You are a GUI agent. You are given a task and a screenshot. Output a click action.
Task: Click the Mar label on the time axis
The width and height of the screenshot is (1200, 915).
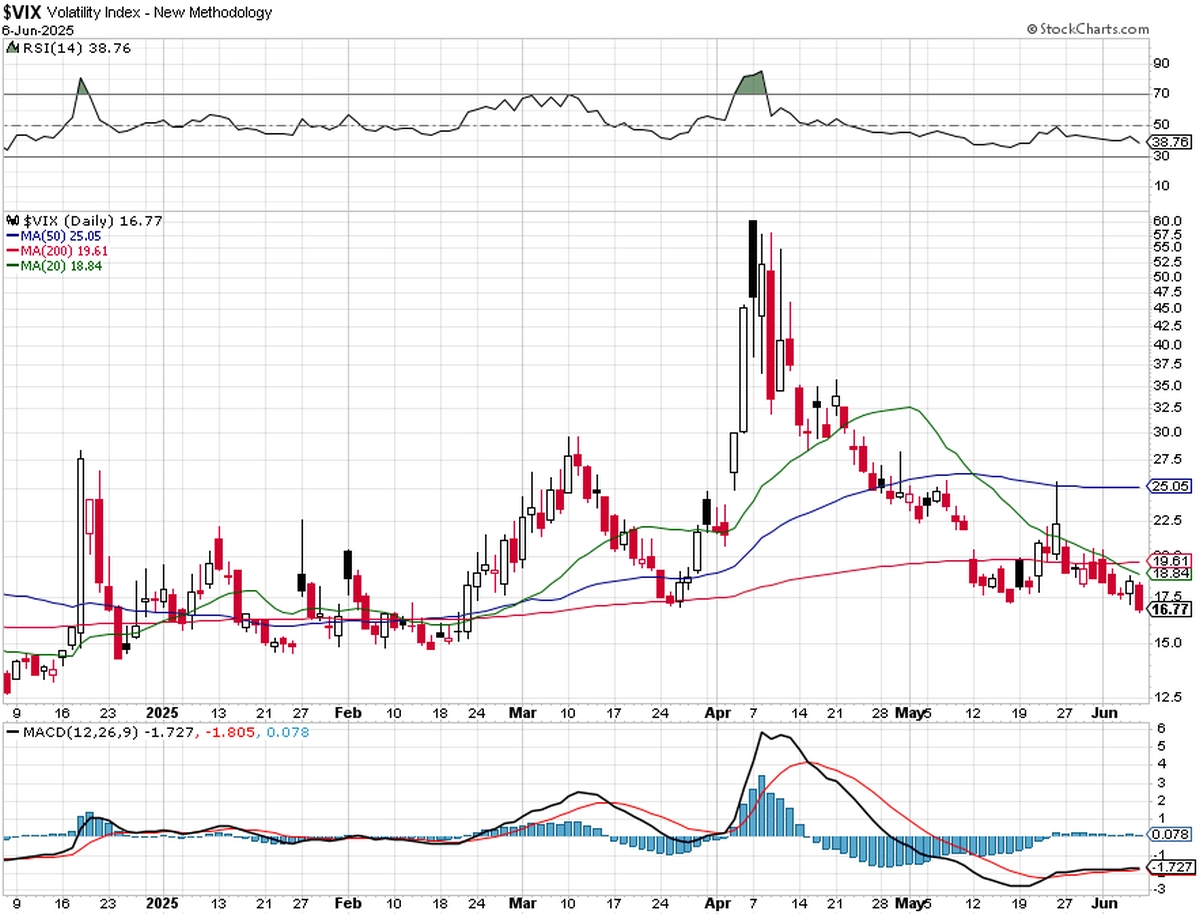tap(522, 713)
